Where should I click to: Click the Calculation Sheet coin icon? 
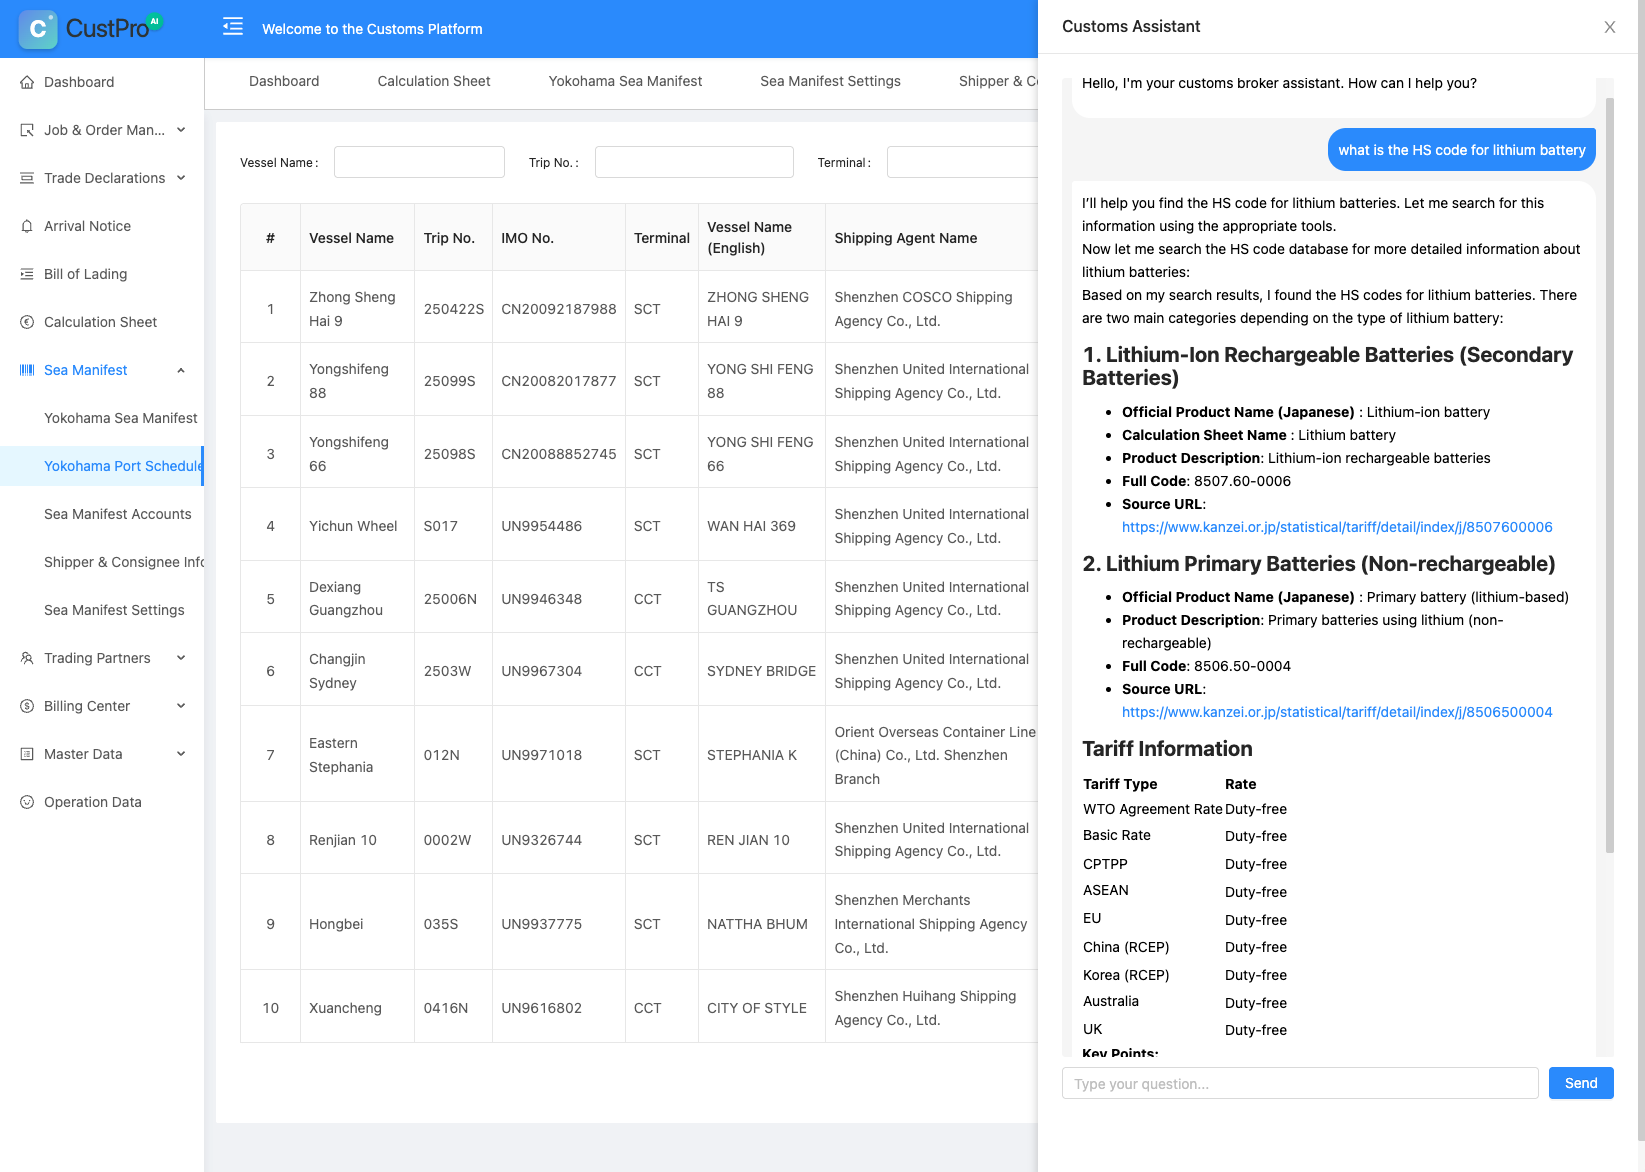coord(27,322)
